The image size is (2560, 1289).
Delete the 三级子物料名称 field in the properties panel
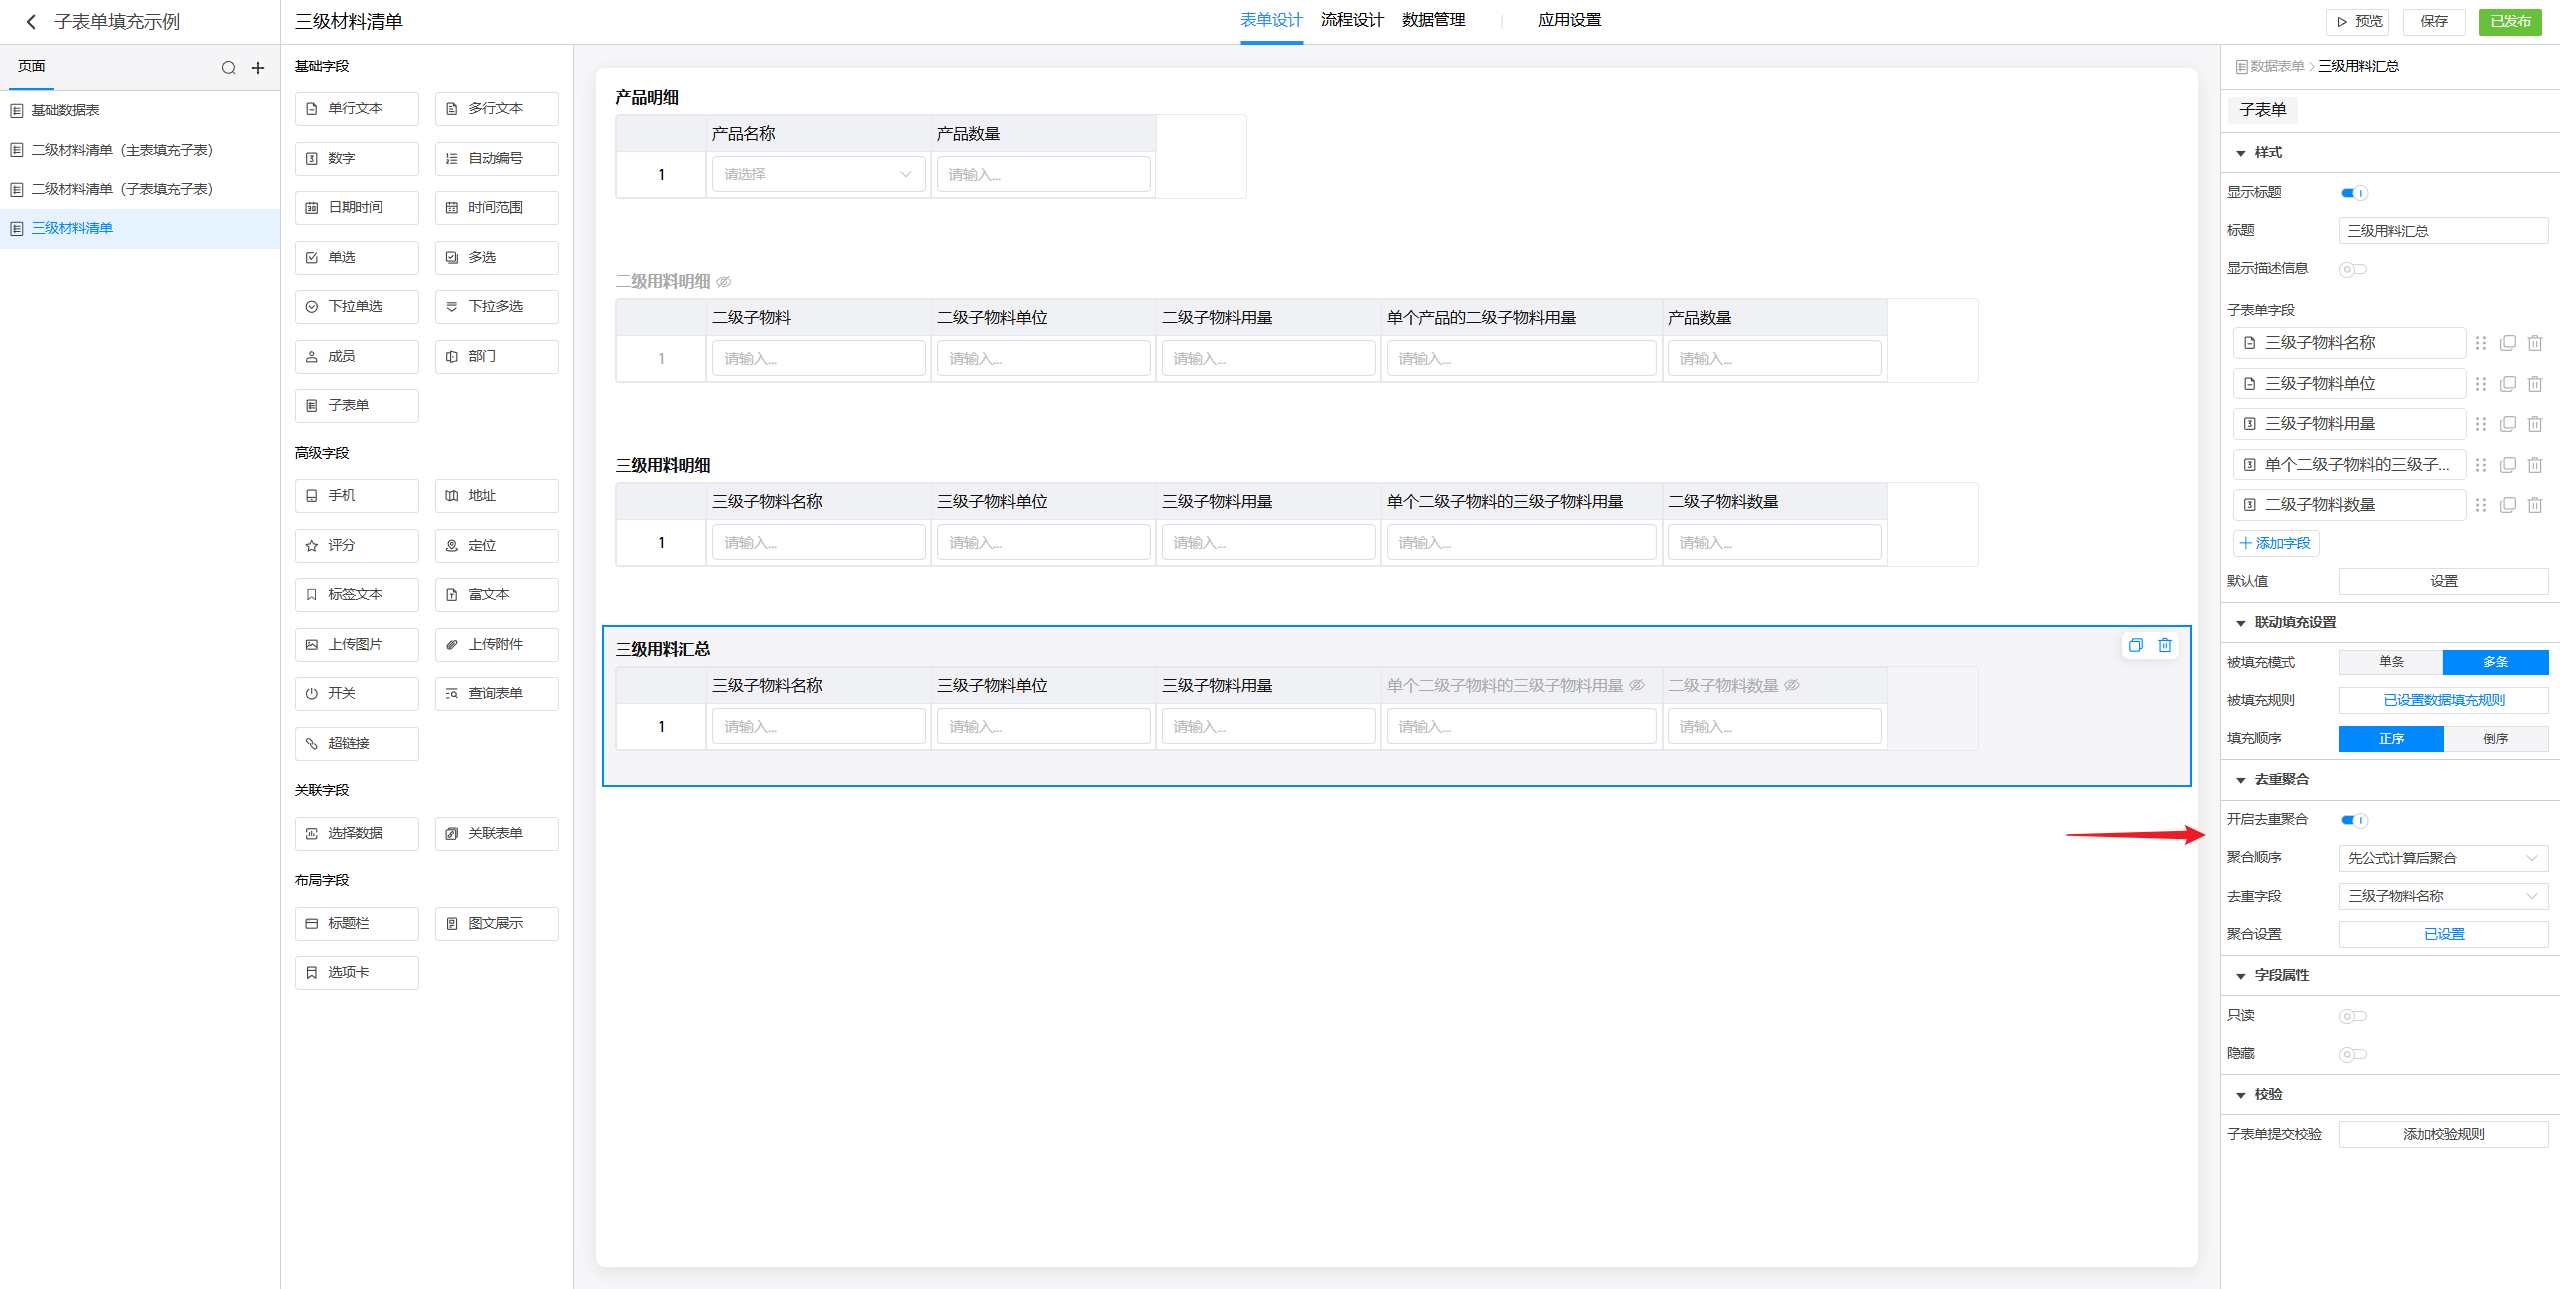[x=2535, y=343]
